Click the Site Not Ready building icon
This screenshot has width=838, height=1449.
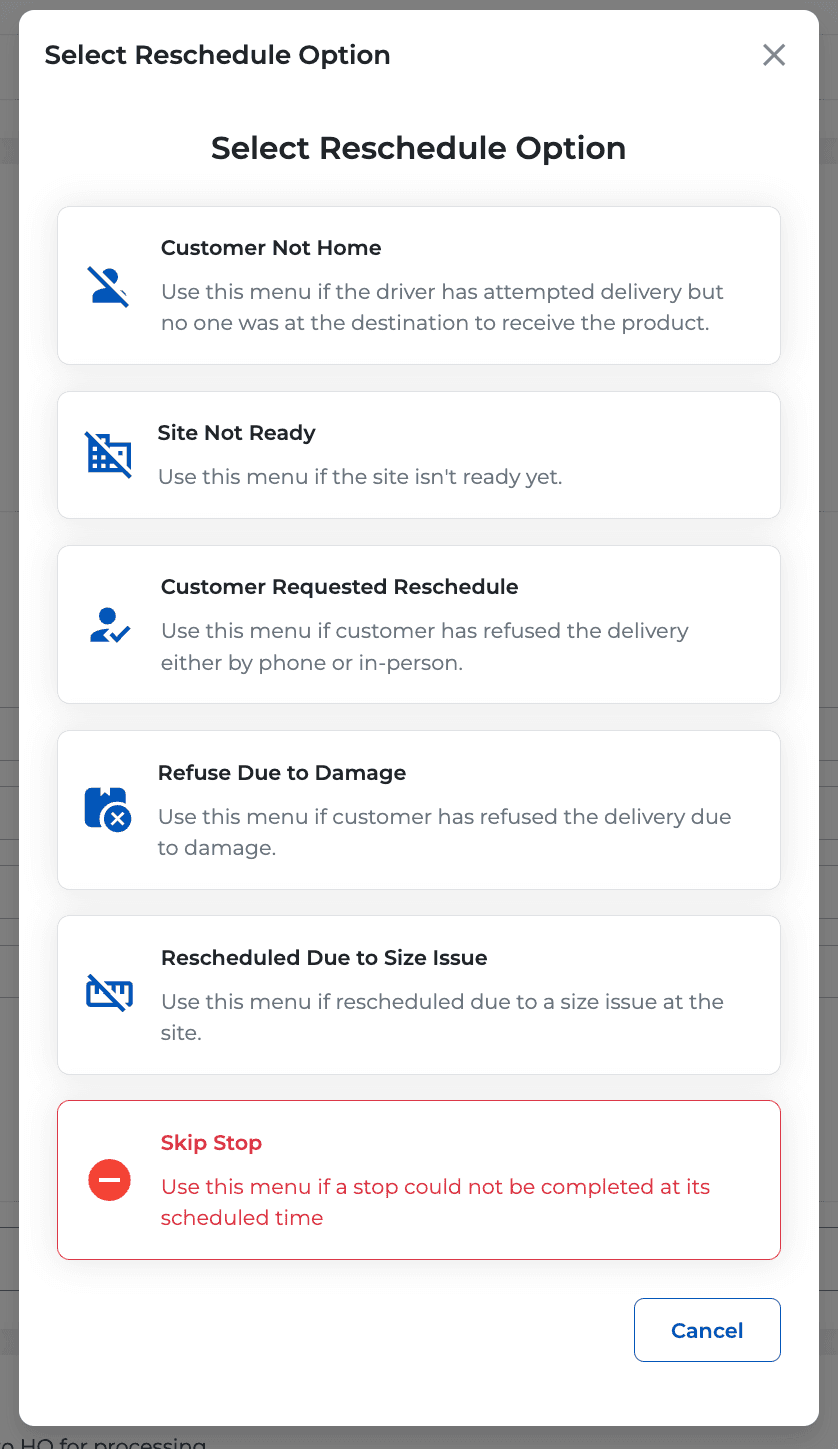coord(109,455)
